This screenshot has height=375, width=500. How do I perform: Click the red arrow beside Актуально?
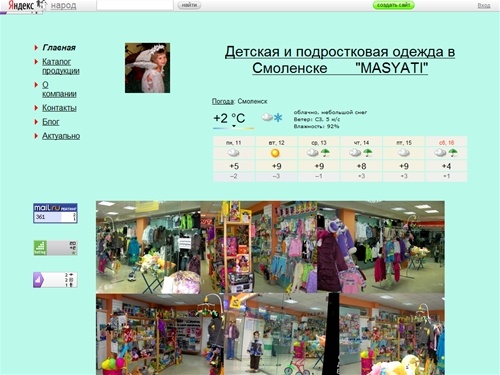pyautogui.click(x=36, y=136)
